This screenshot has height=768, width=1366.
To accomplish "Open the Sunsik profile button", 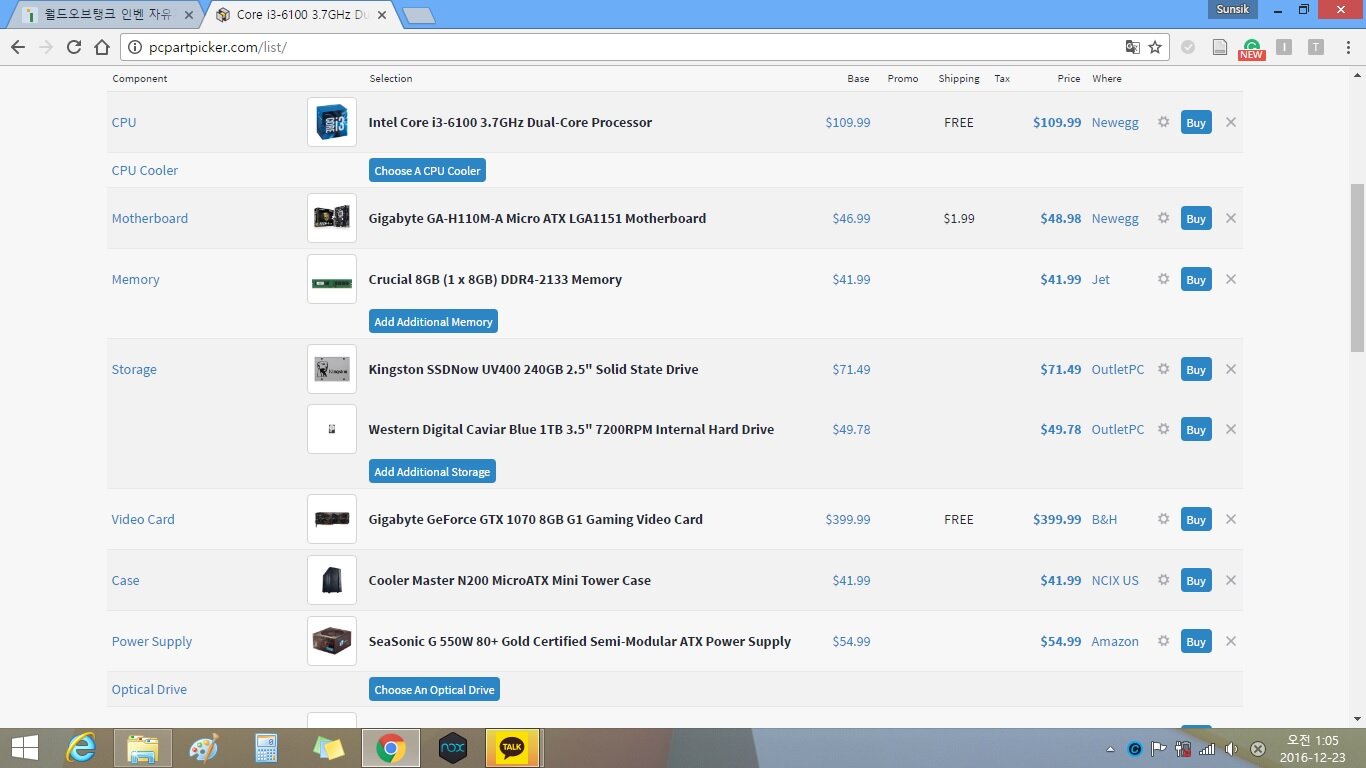I will coord(1233,9).
